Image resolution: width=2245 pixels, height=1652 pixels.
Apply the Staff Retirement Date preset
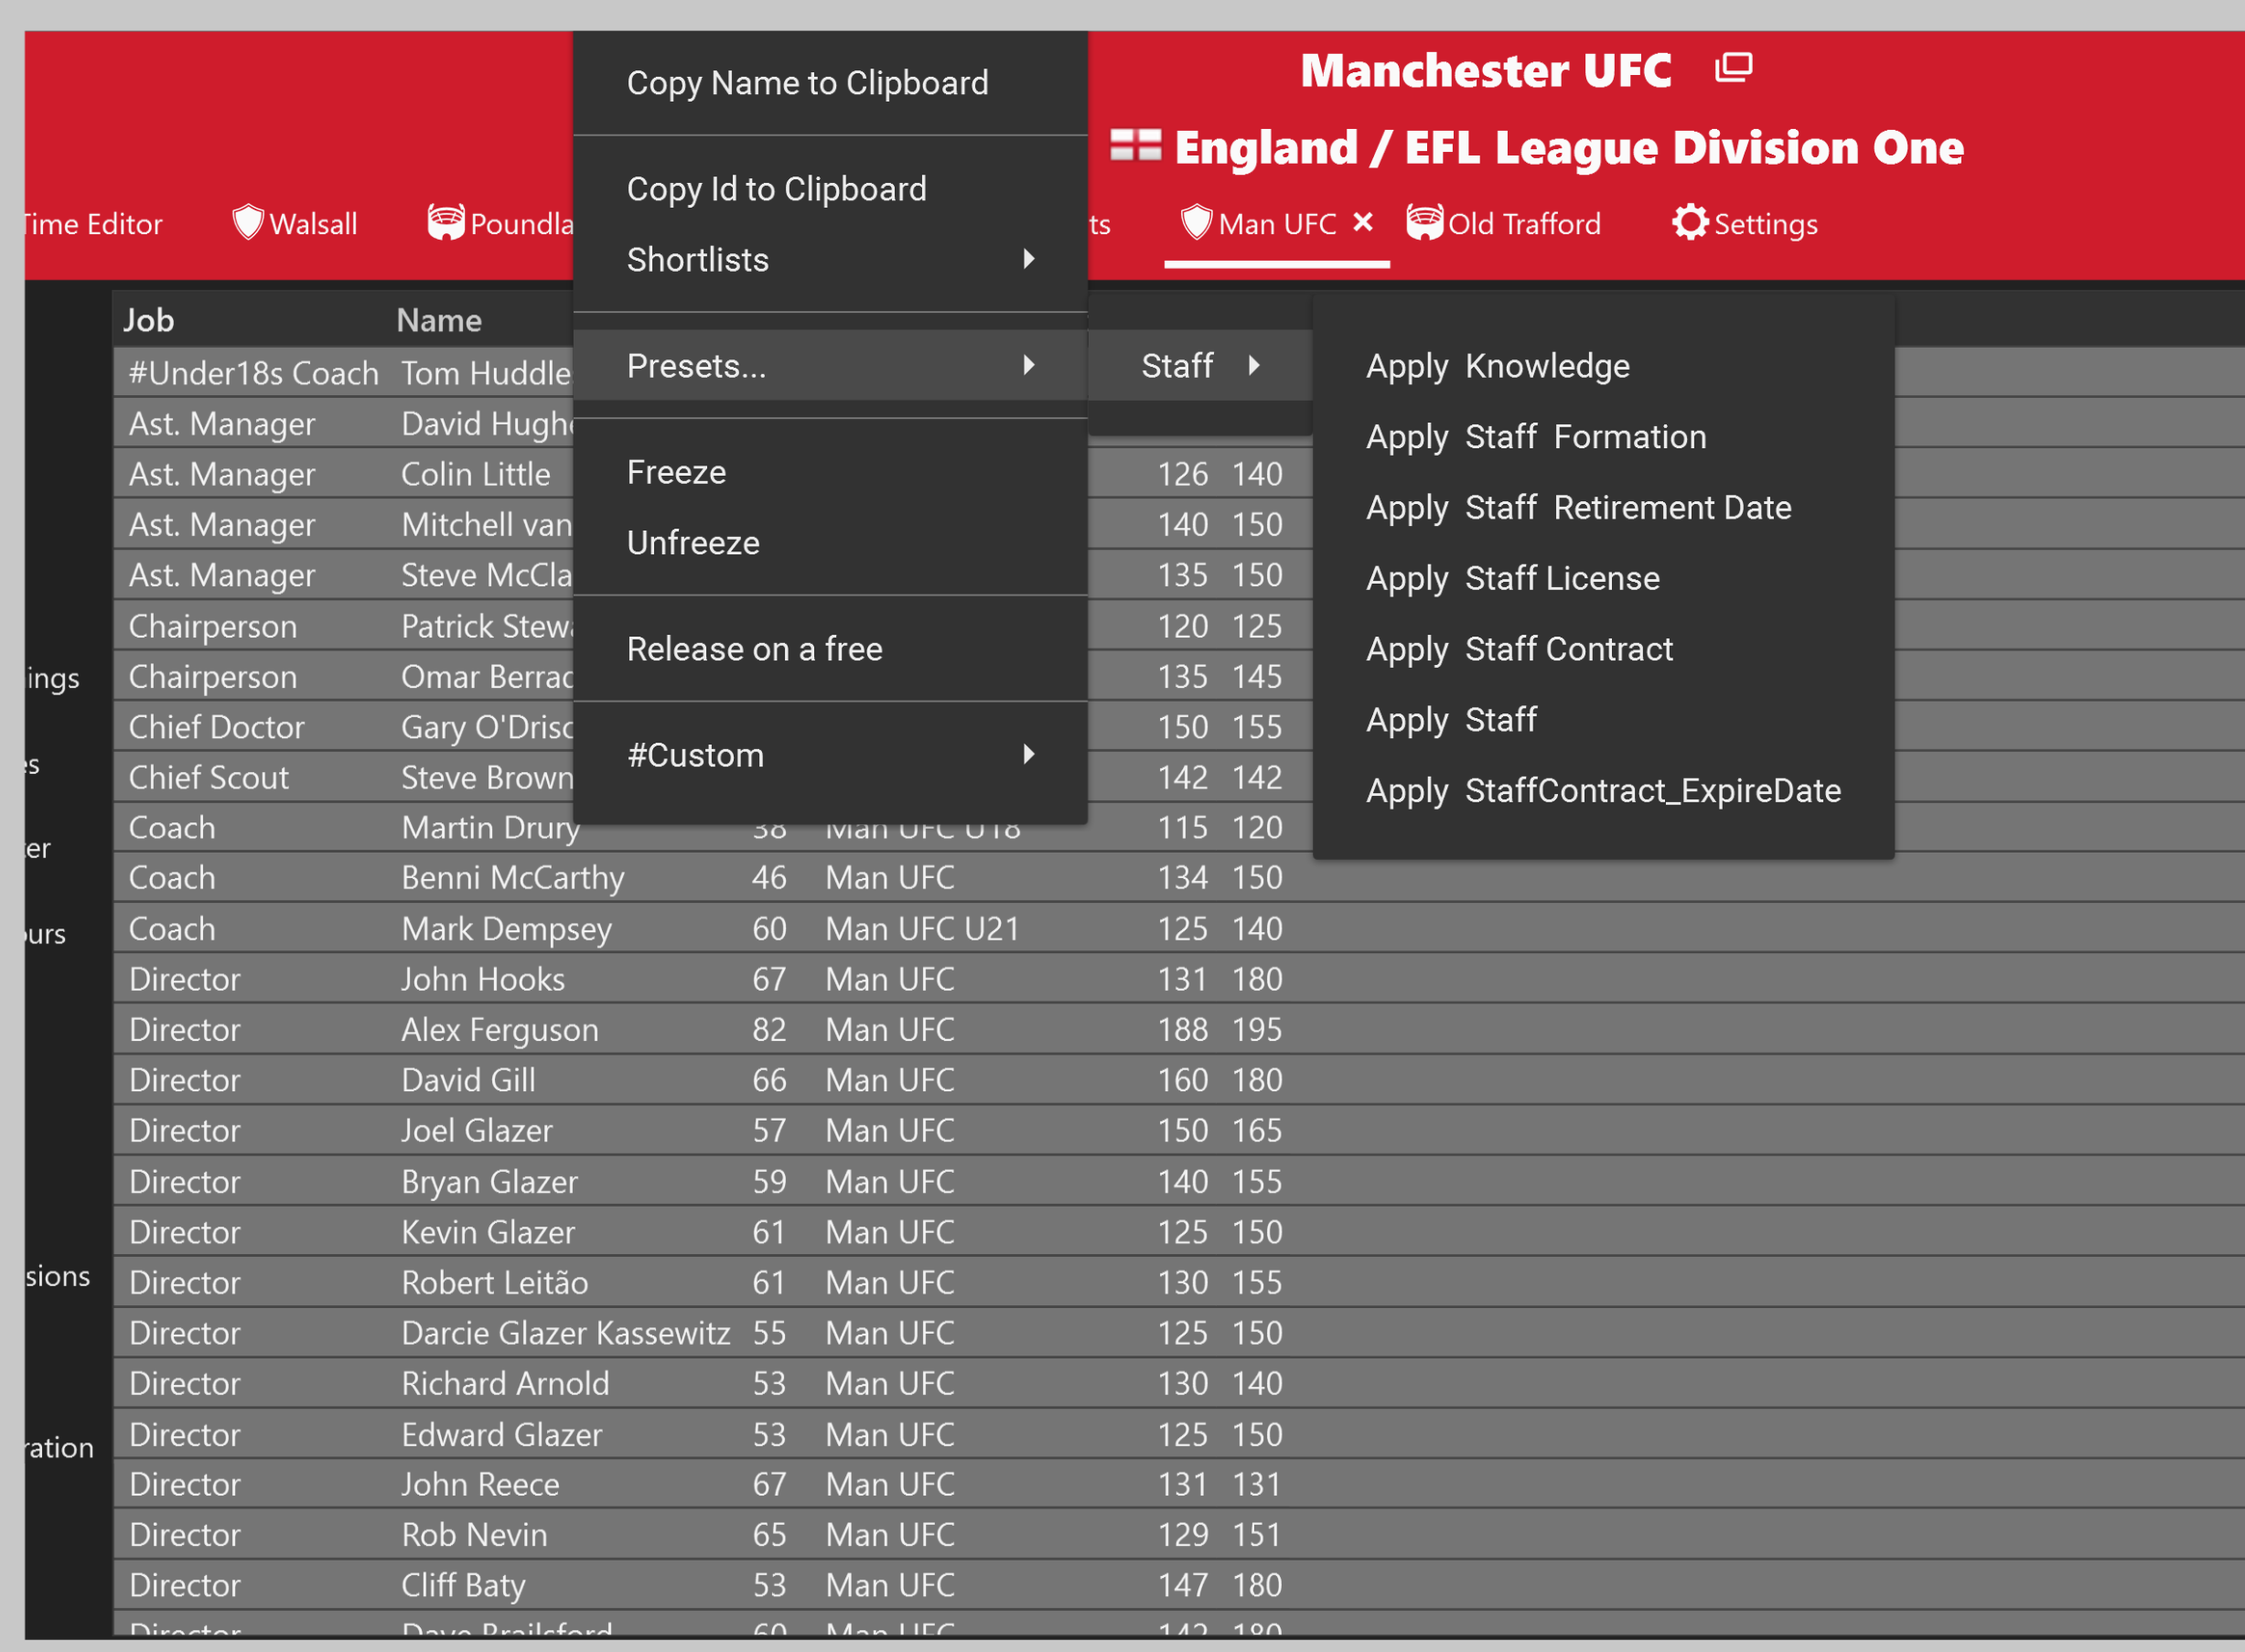pyautogui.click(x=1603, y=508)
